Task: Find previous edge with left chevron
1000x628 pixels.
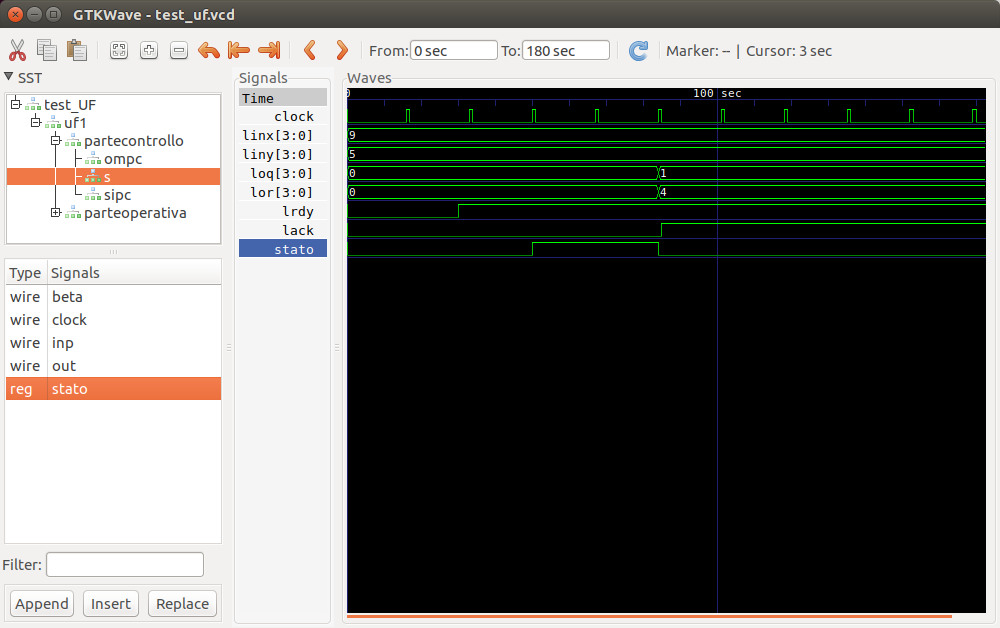Action: coord(310,50)
